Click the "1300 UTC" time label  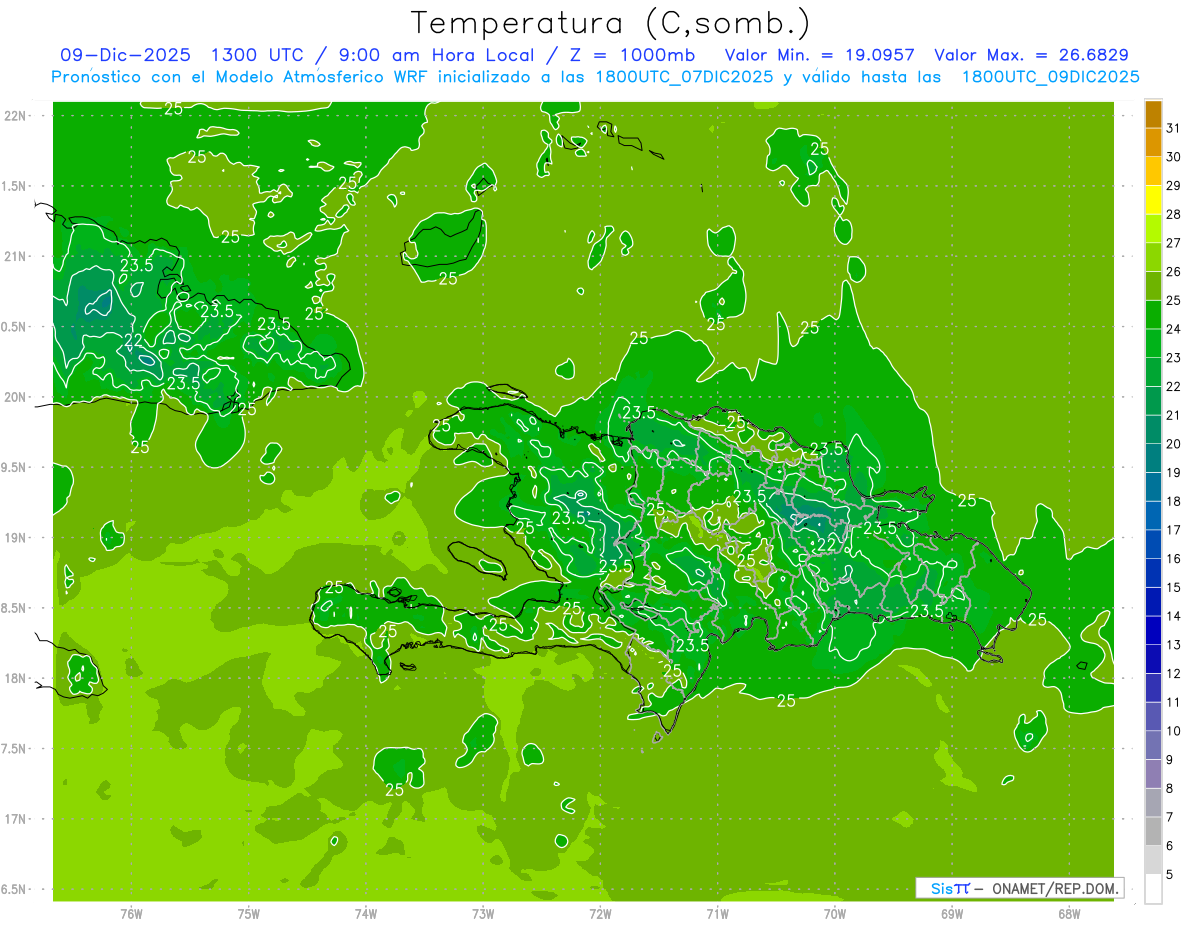(x=258, y=56)
